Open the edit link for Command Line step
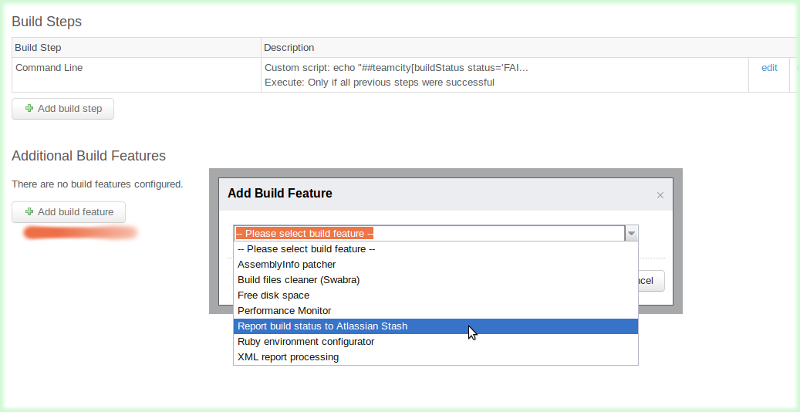Screen dimensions: 800x412 tap(769, 68)
